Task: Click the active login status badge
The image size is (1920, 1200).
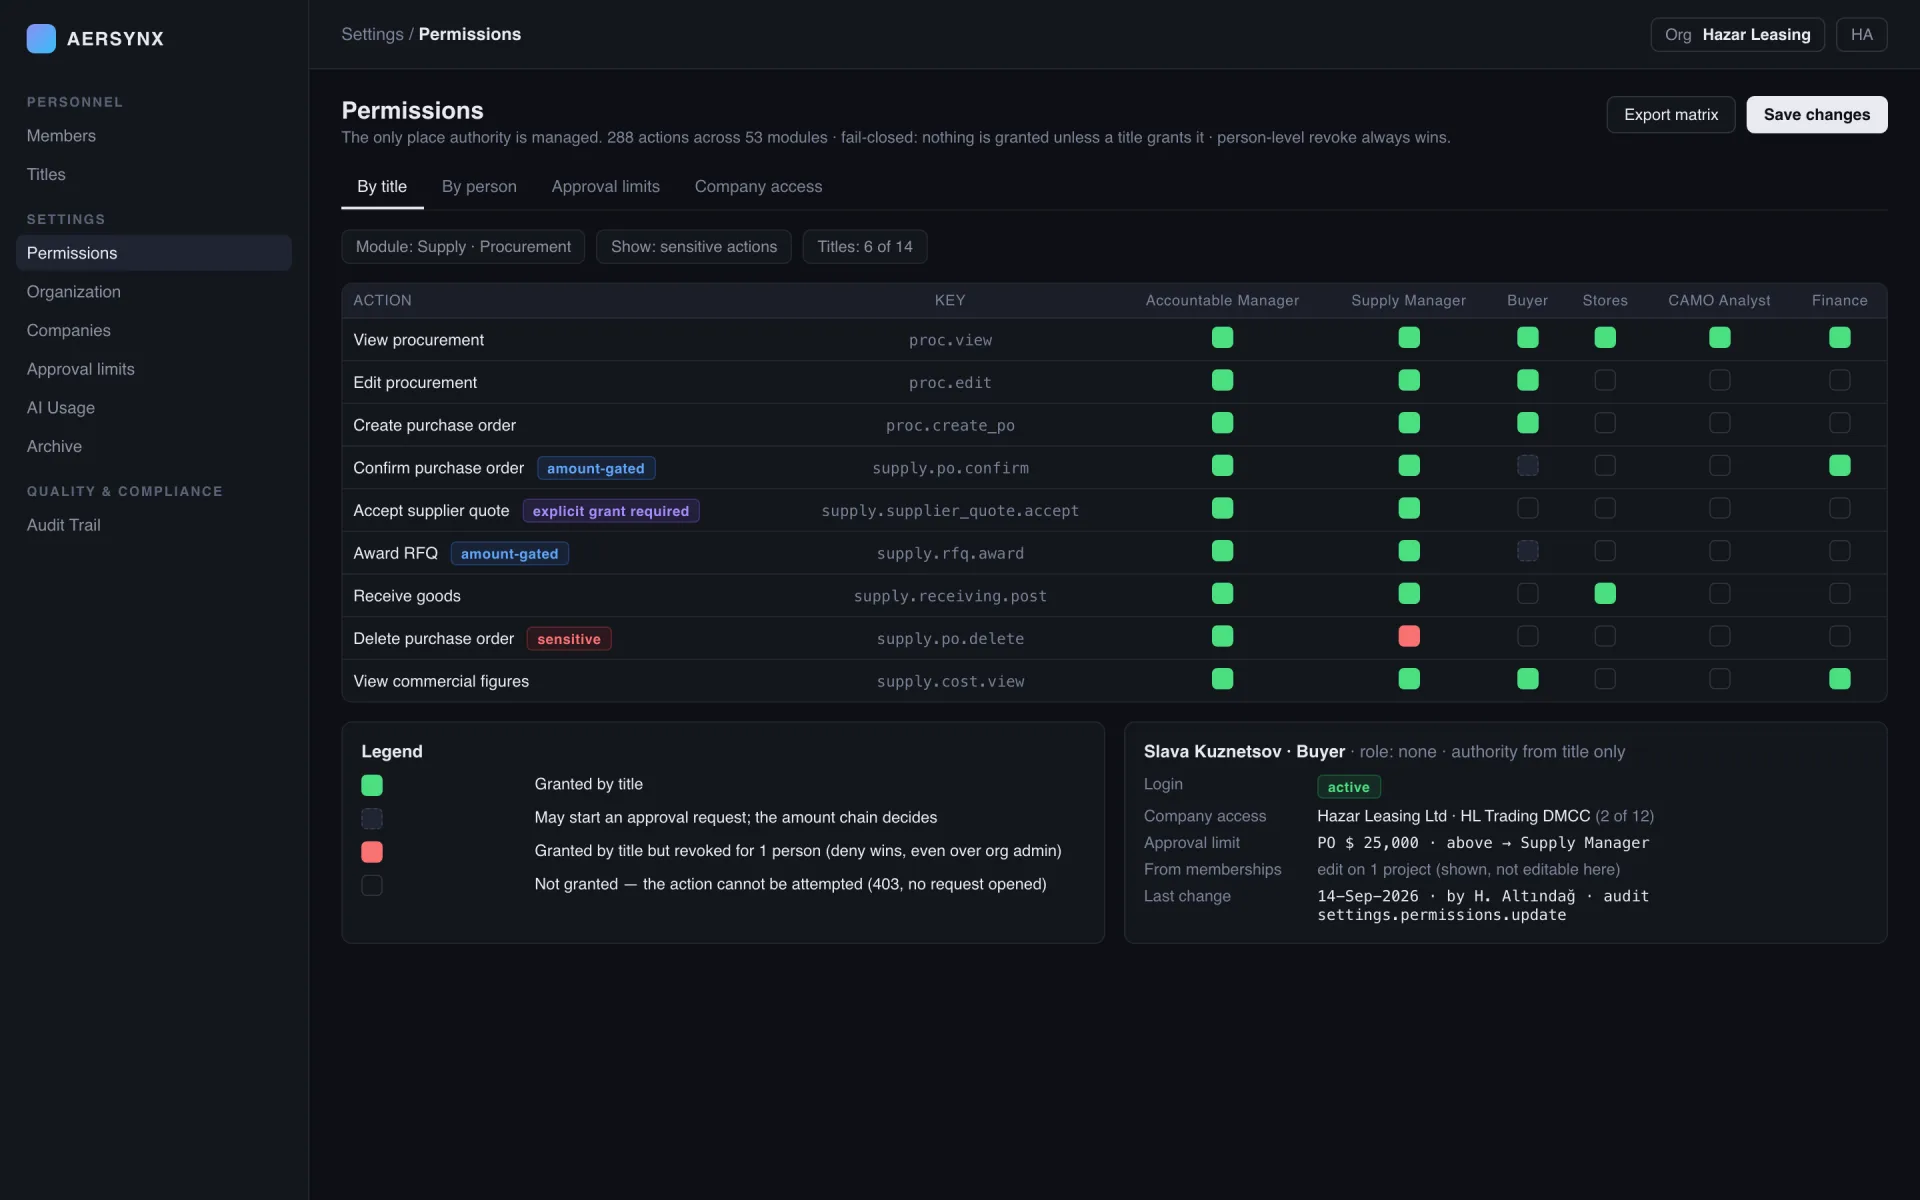Action: click(x=1348, y=787)
